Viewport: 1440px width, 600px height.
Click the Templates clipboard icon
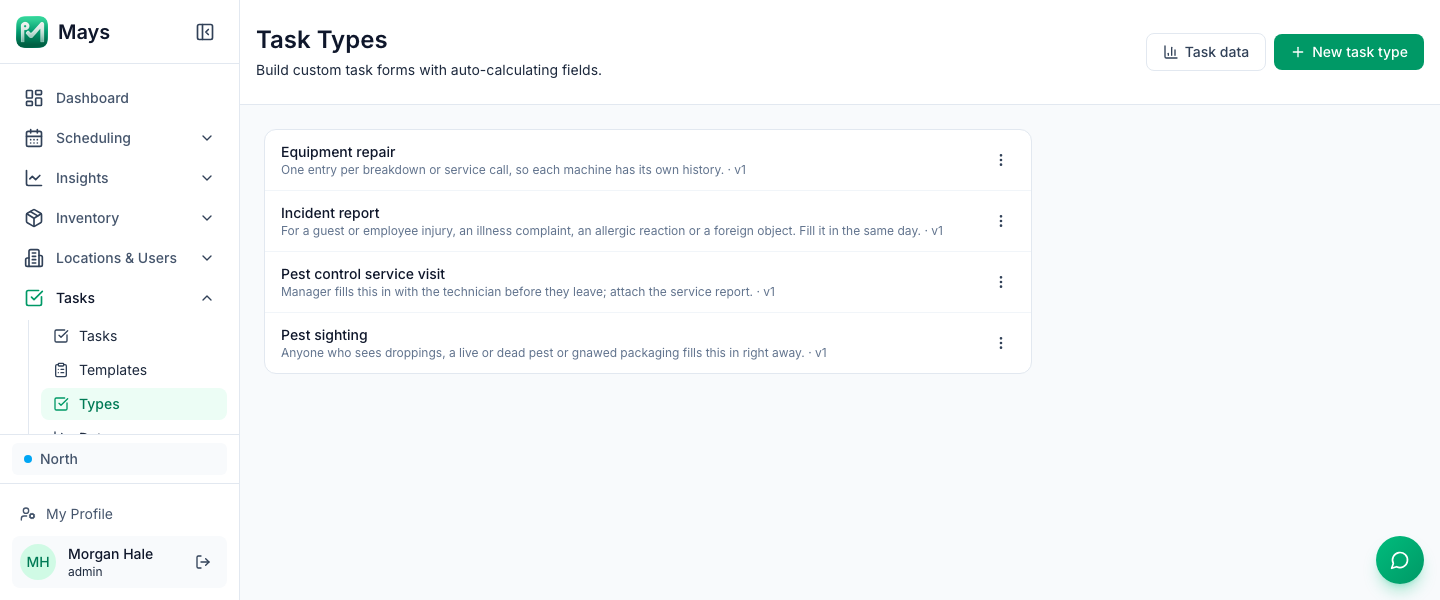pyautogui.click(x=61, y=370)
